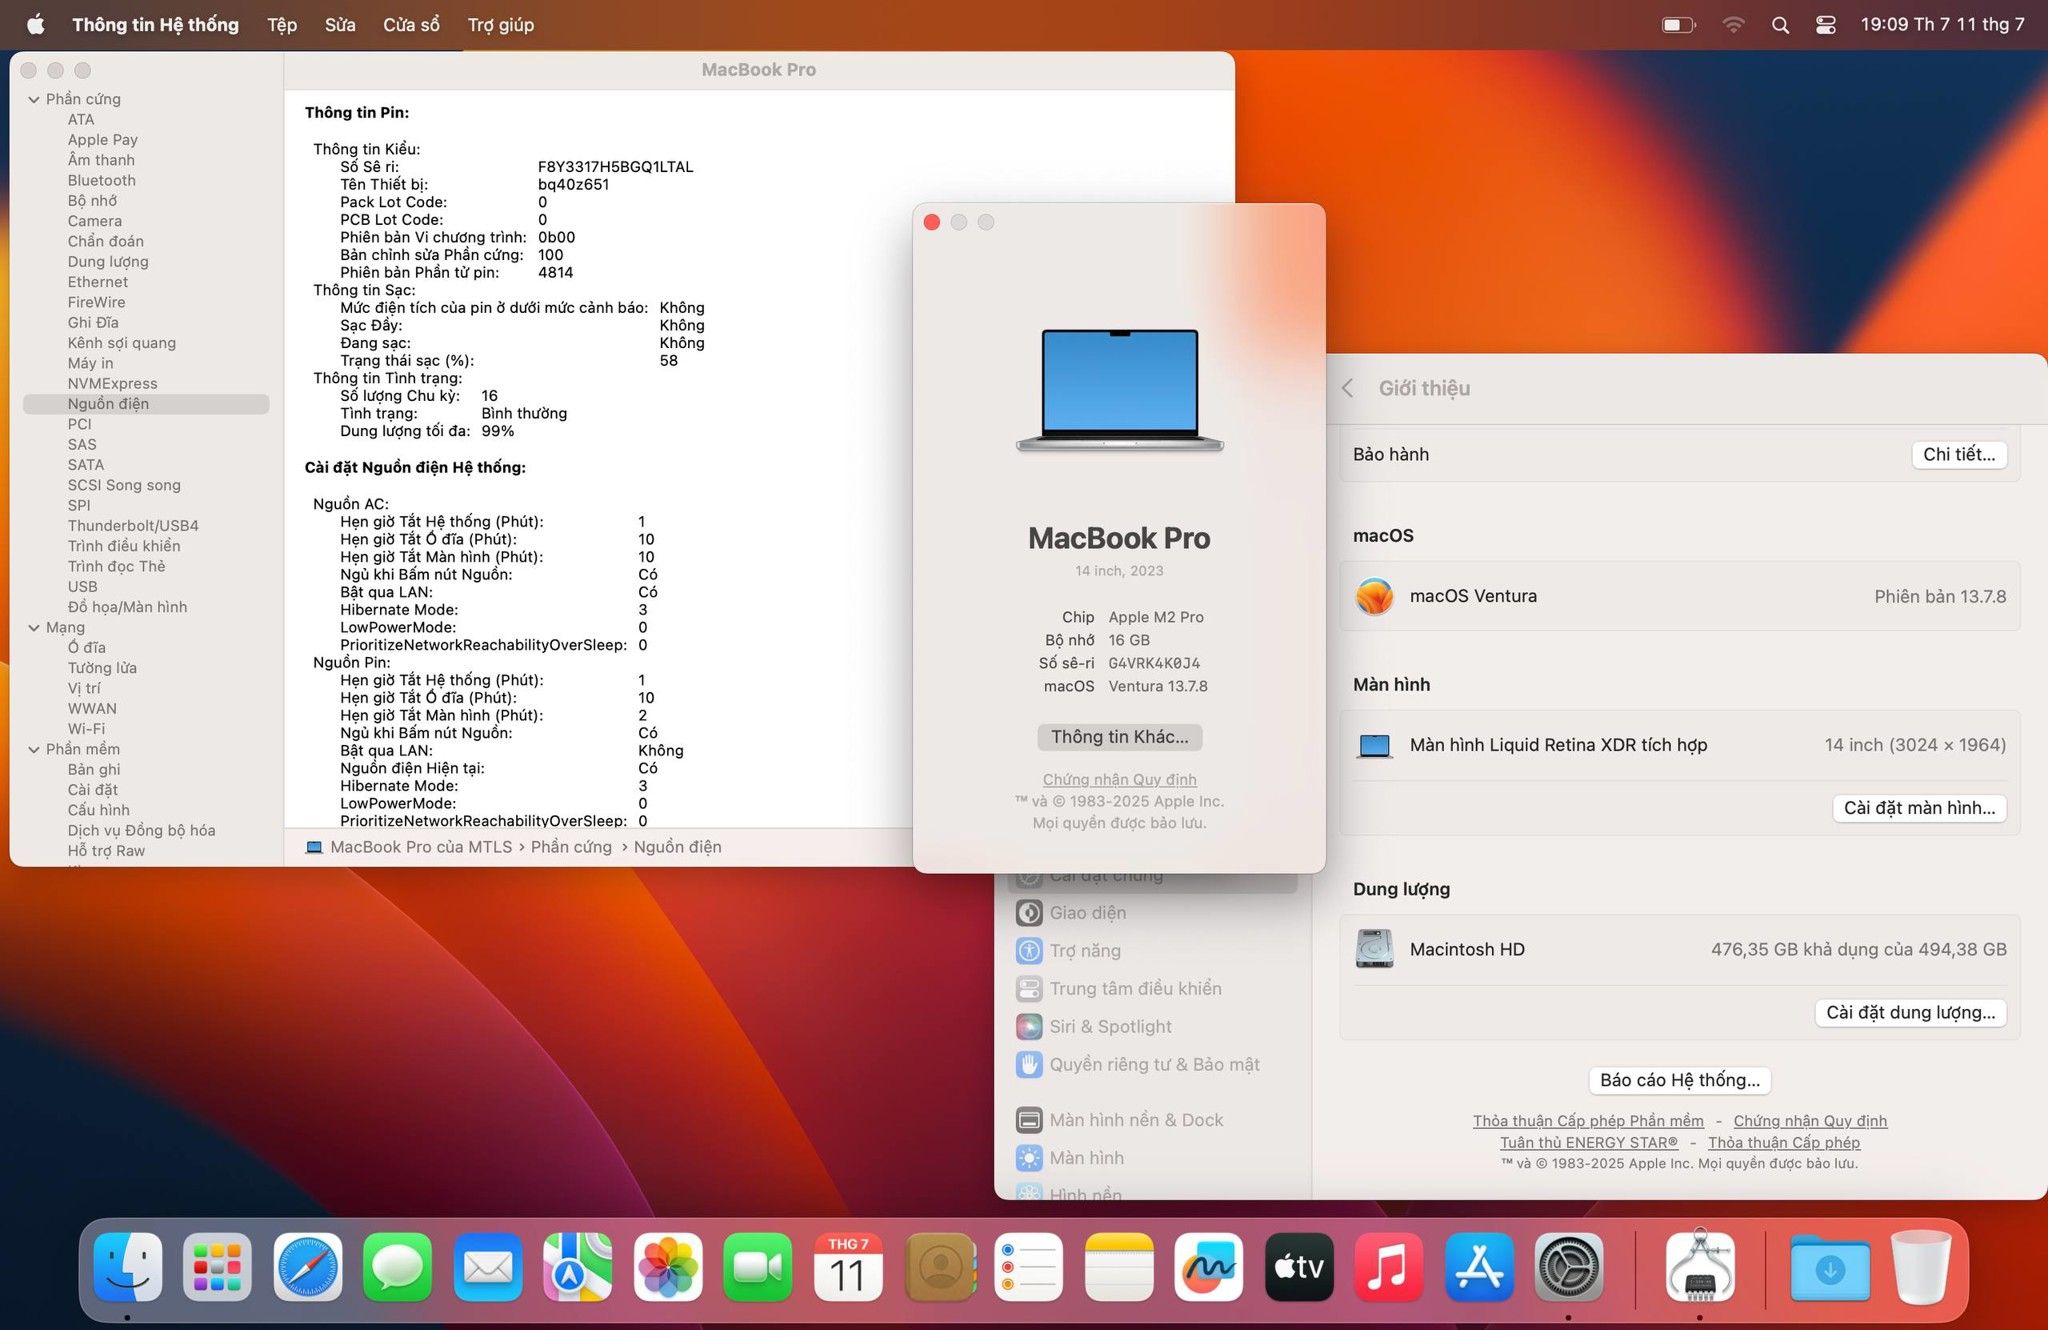Collapse the Phần cứng tree section
2048x1330 pixels.
coord(34,99)
